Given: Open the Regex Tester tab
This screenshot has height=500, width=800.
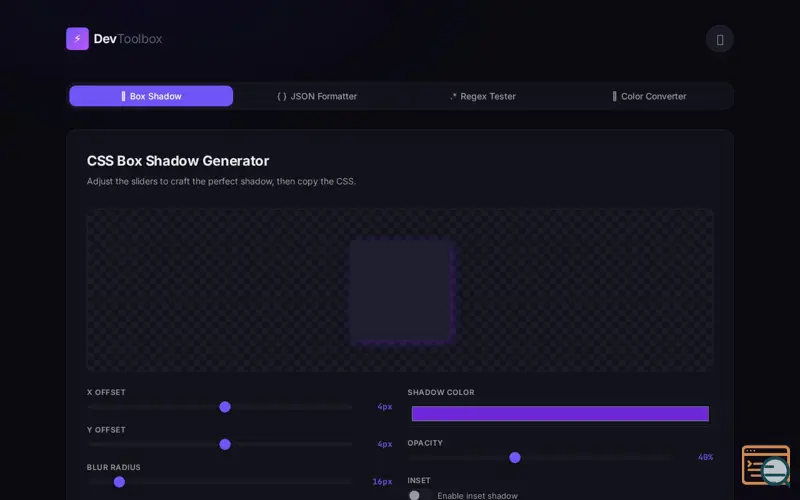Looking at the screenshot, I should click(483, 96).
